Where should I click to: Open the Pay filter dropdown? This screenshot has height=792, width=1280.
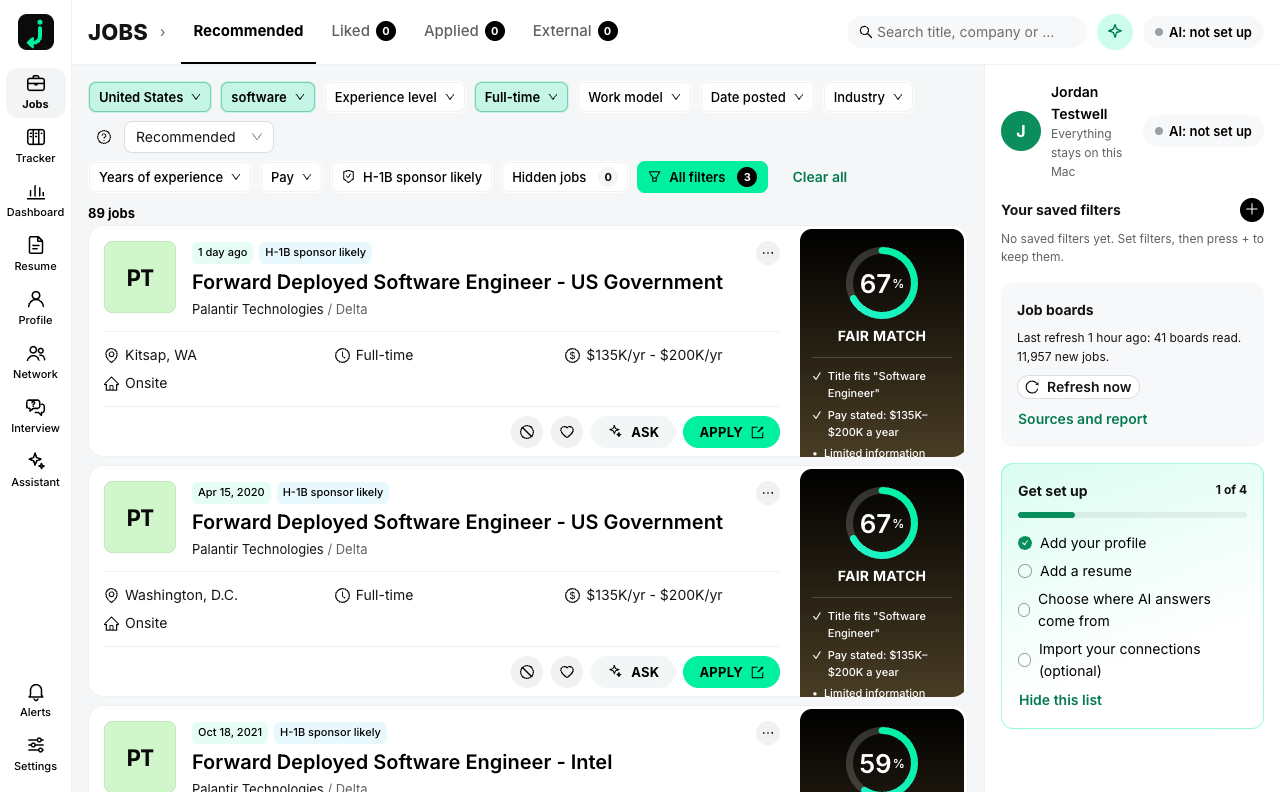pyautogui.click(x=292, y=177)
